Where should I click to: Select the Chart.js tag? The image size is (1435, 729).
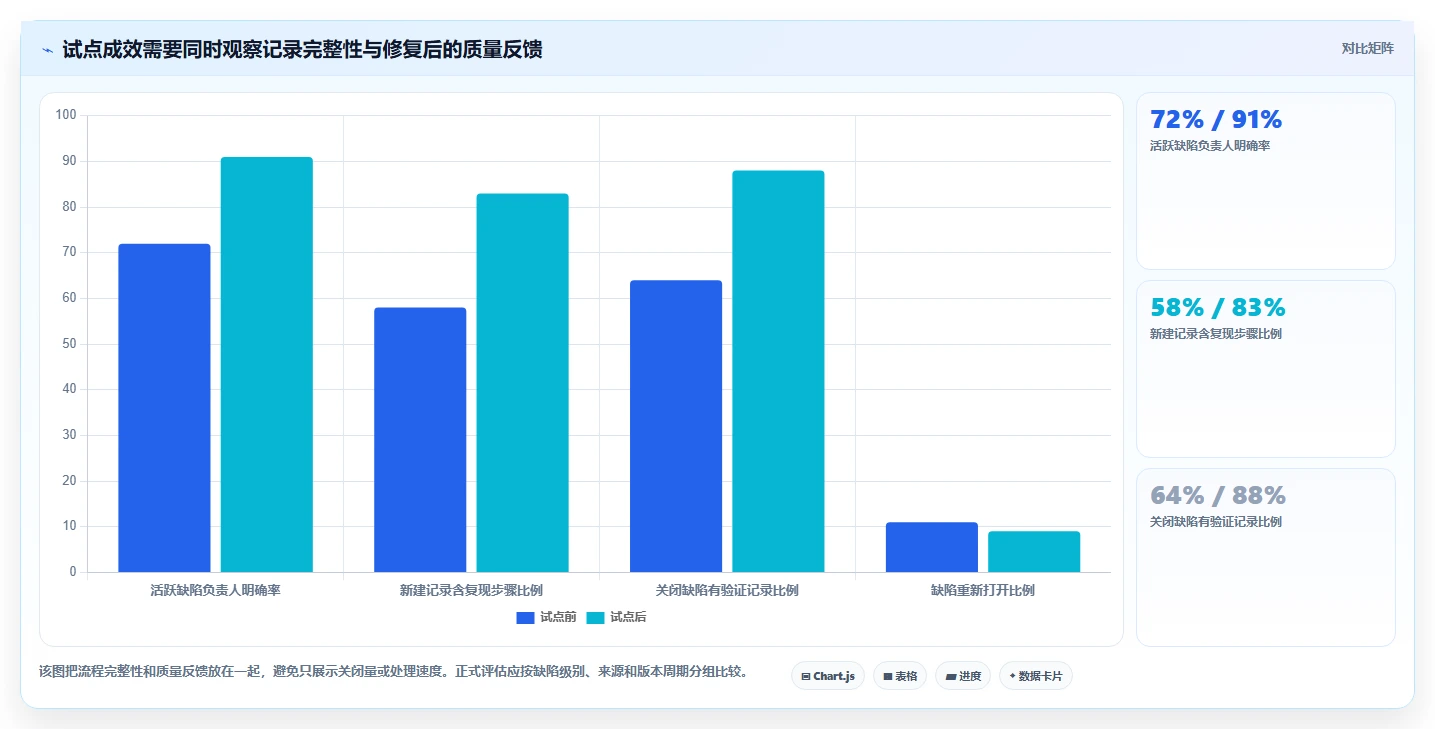click(828, 676)
